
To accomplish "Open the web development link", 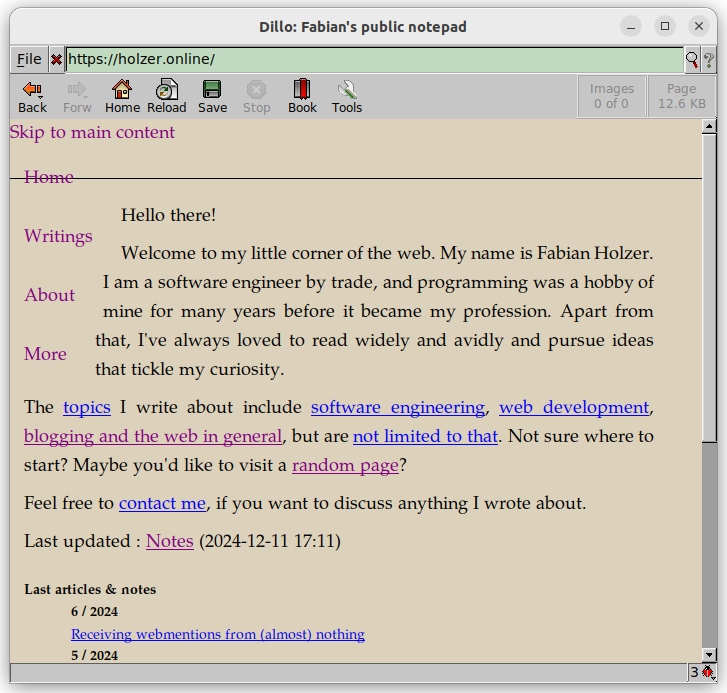I will 574,407.
